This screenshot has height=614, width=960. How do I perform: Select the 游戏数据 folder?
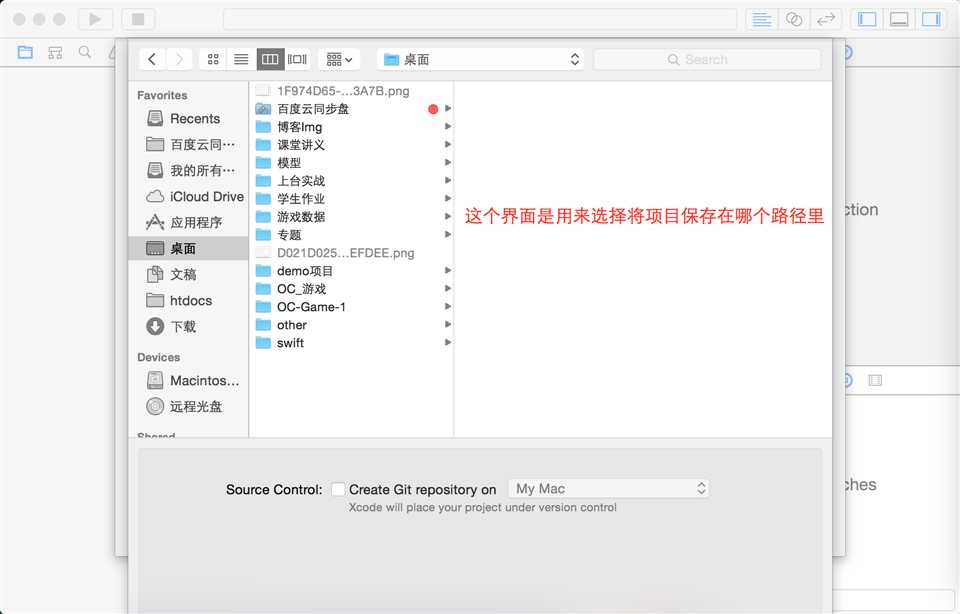352,217
